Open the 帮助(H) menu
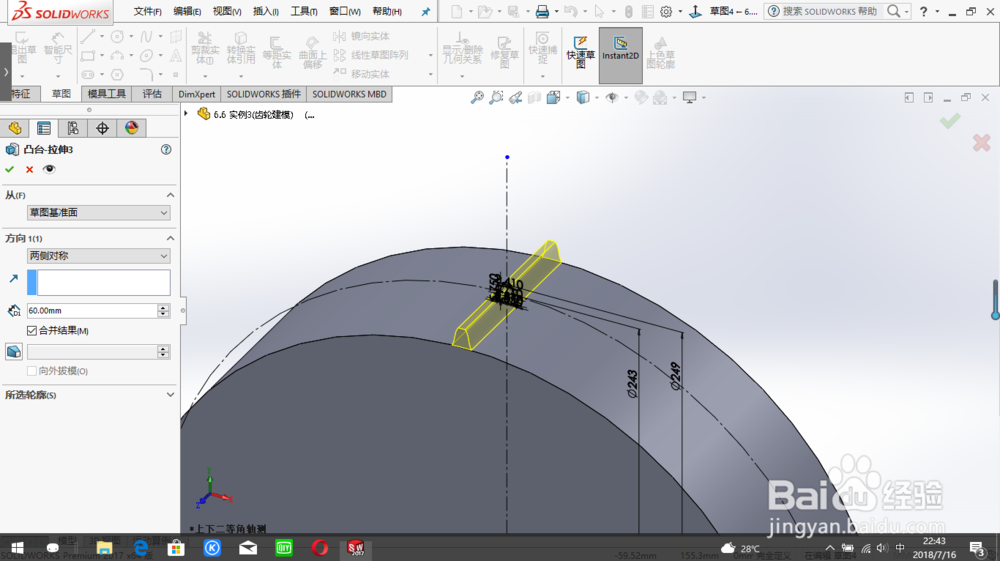Image resolution: width=1000 pixels, height=561 pixels. point(386,11)
